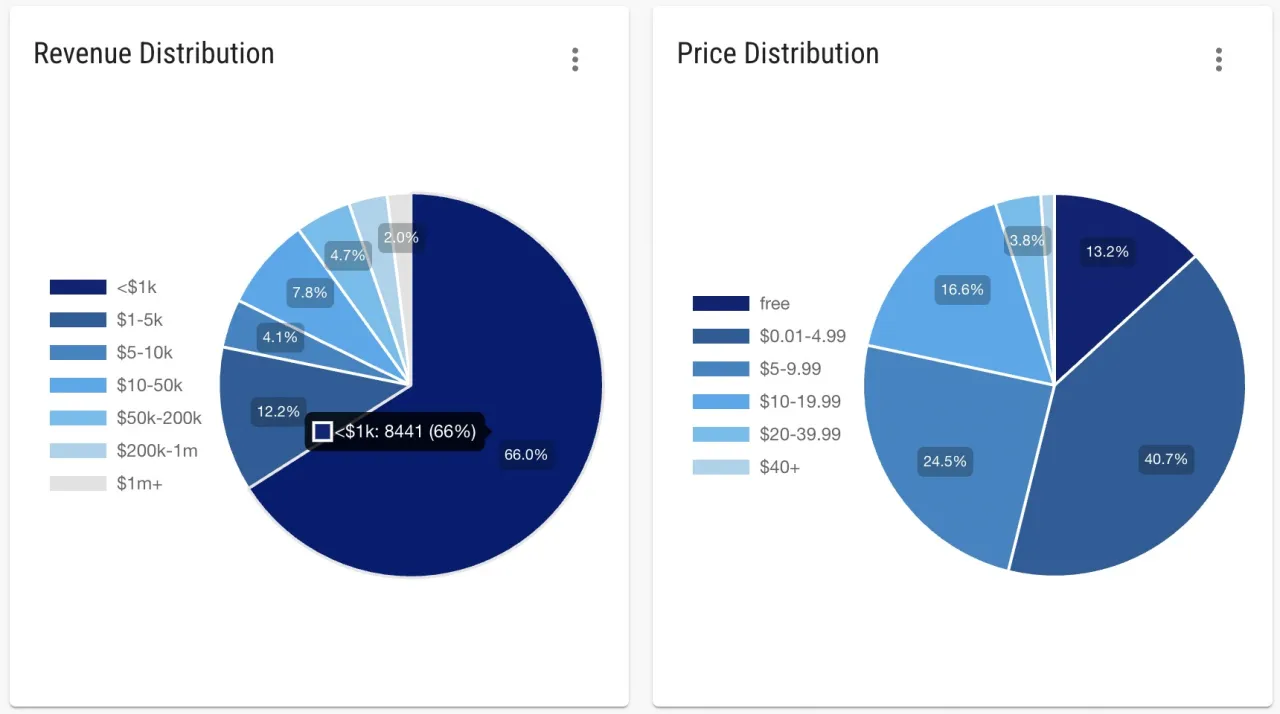The image size is (1280, 714).
Task: Open the Price Distribution options menu
Action: [x=1219, y=59]
